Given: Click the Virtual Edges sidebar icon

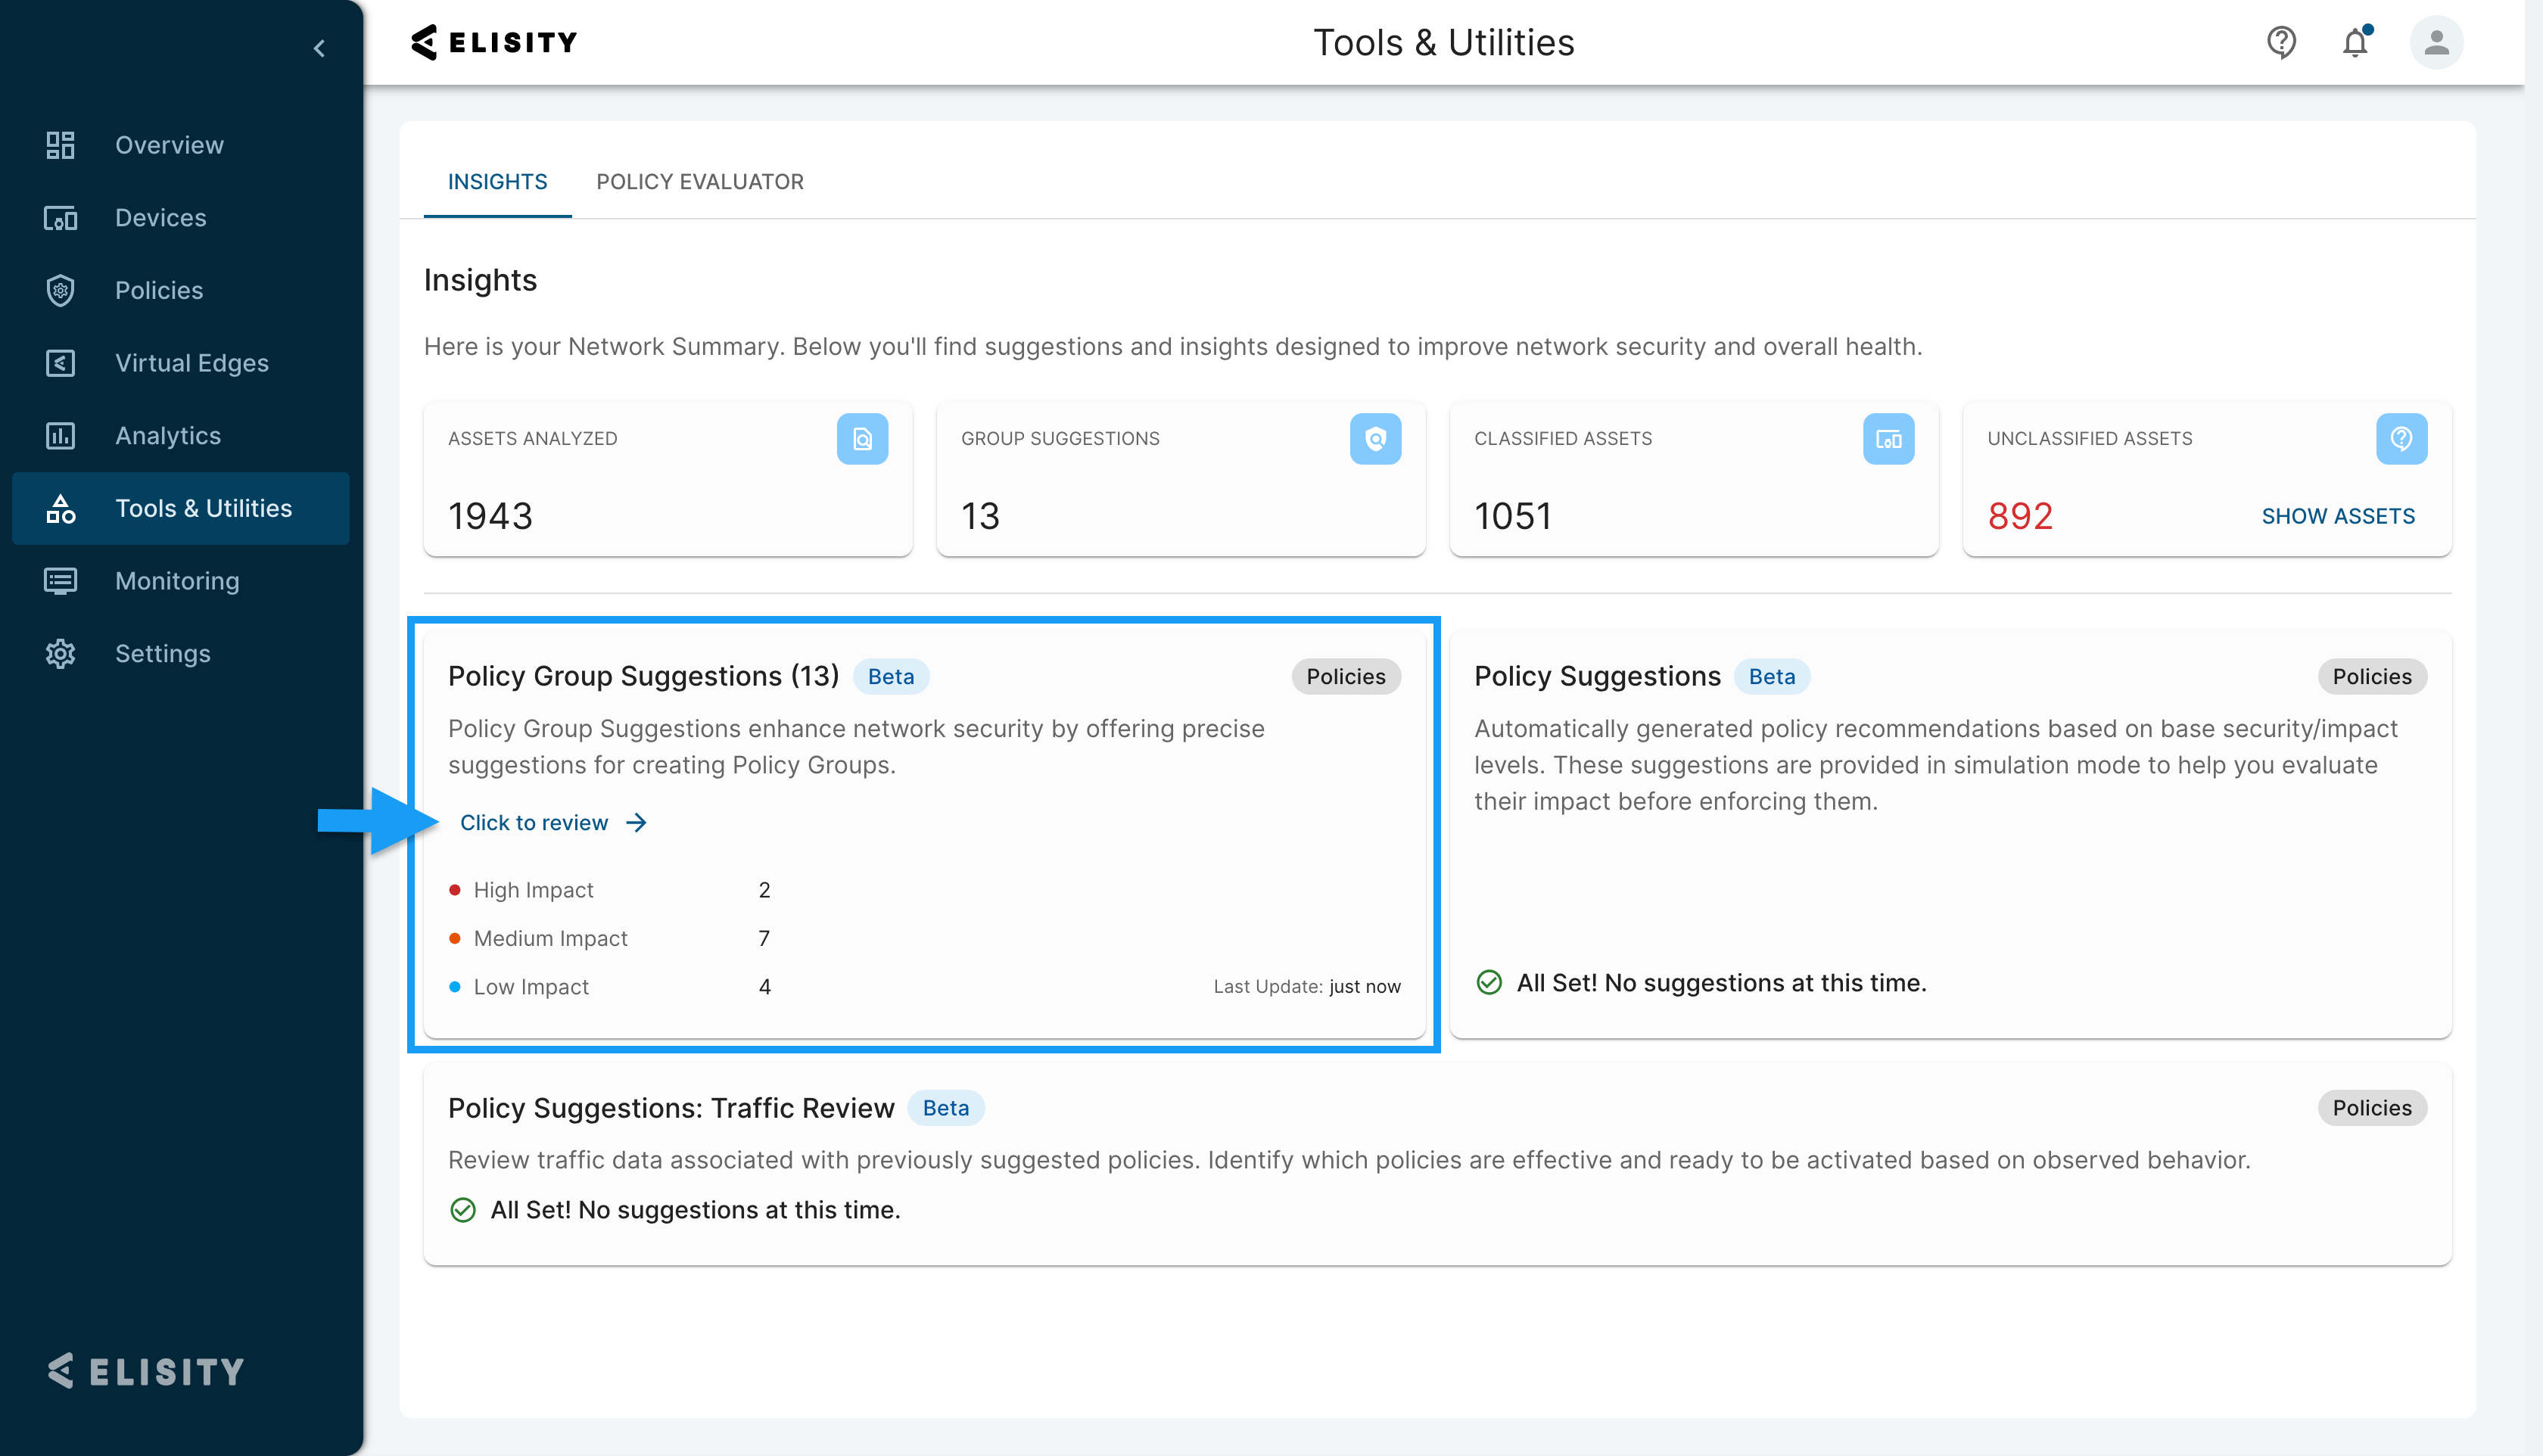Looking at the screenshot, I should 60,363.
